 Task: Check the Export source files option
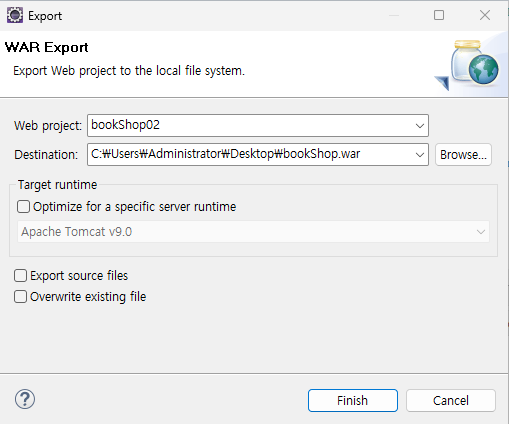20,276
